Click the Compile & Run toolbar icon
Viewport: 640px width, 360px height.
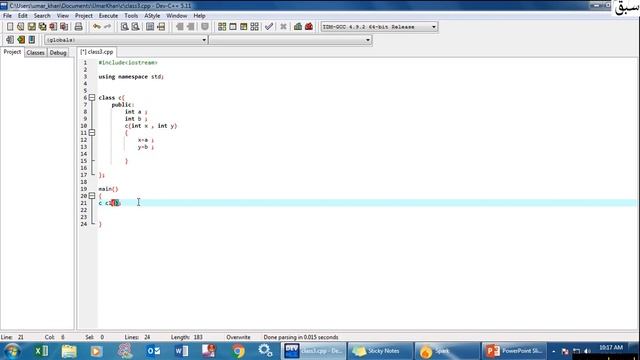point(244,27)
